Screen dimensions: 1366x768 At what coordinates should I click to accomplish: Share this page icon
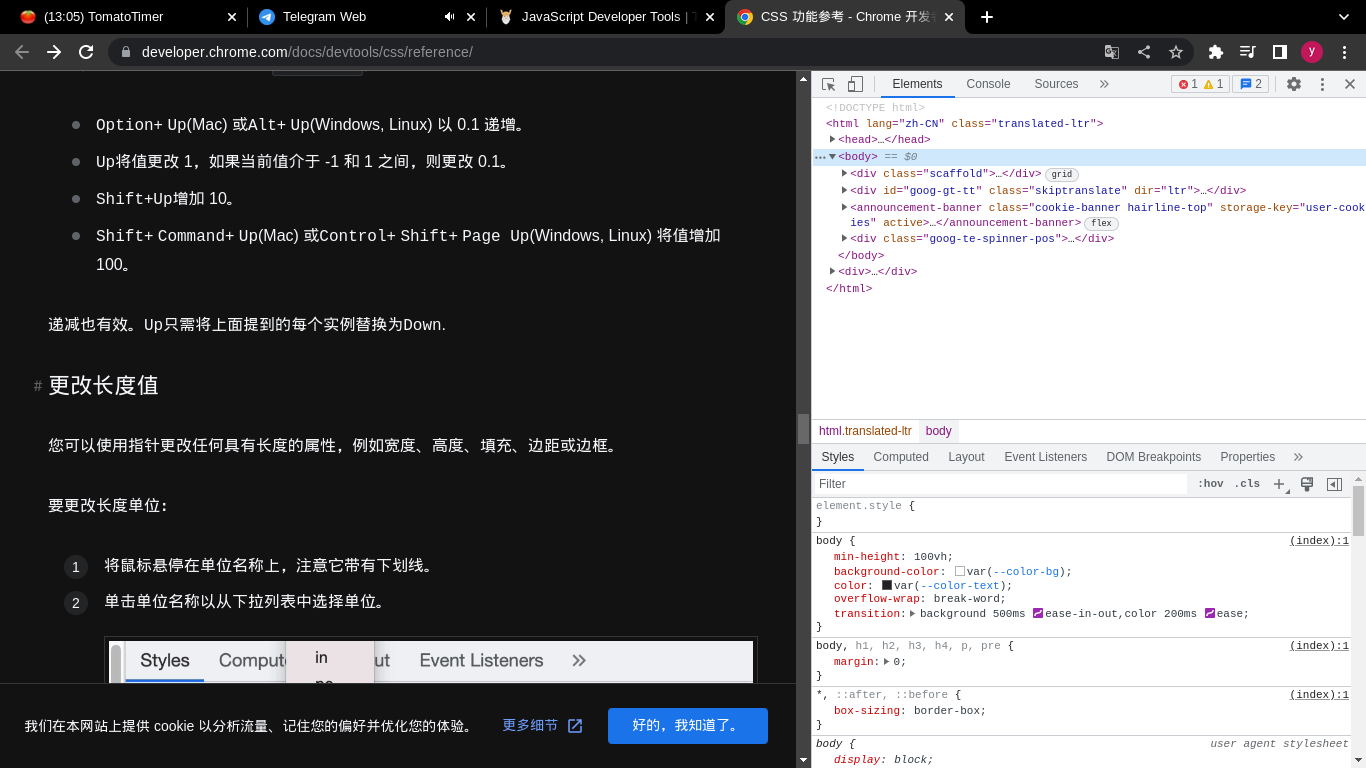pyautogui.click(x=1144, y=52)
